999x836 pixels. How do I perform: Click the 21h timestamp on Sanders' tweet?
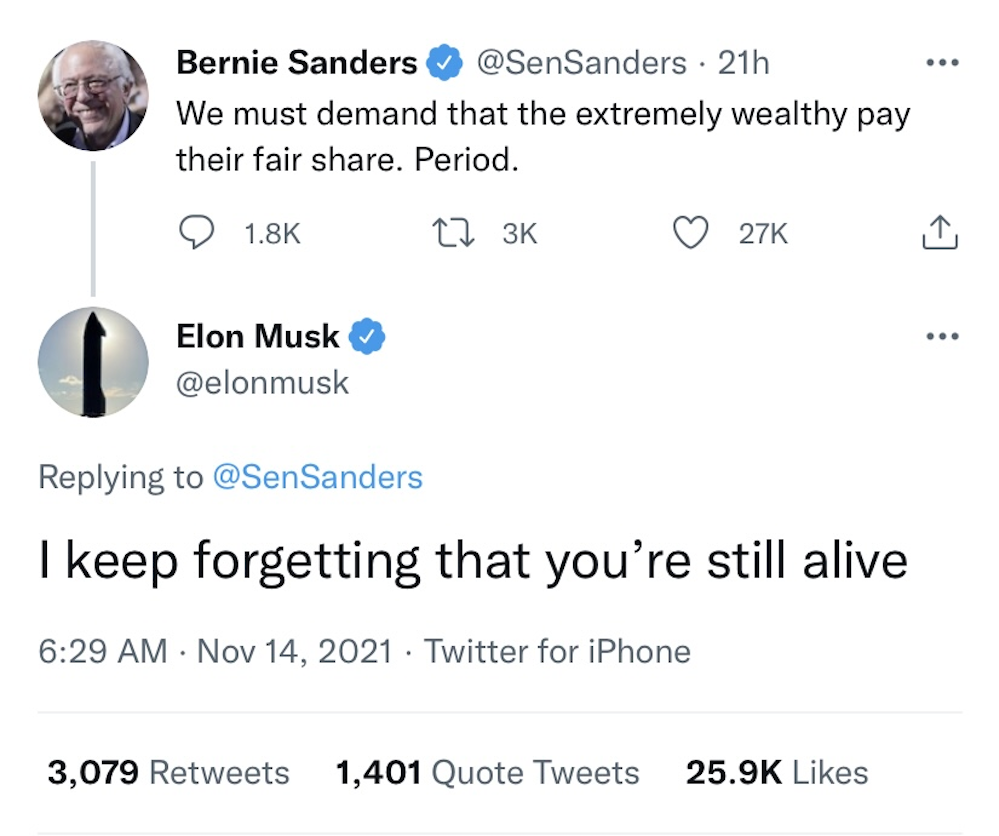click(x=744, y=64)
